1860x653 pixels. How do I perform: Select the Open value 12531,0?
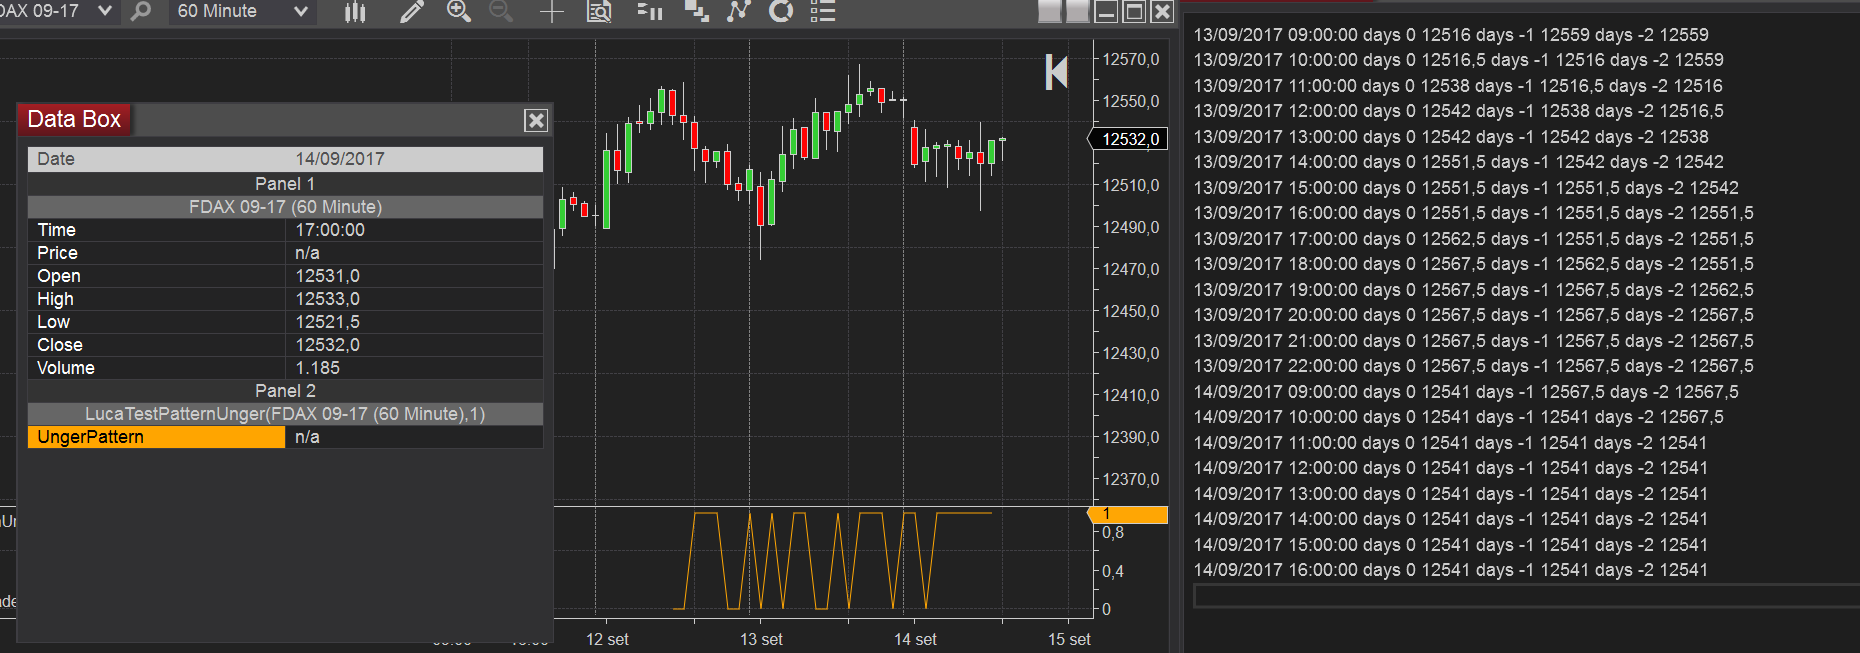(x=327, y=276)
